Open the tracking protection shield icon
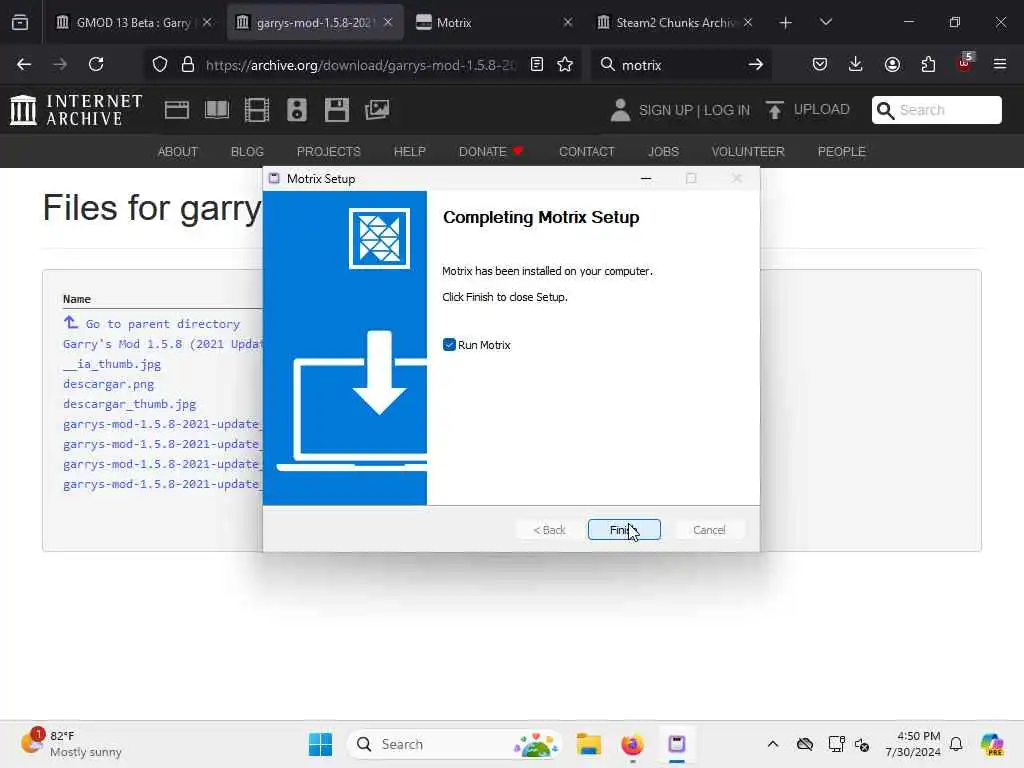This screenshot has height=768, width=1024. [x=160, y=64]
